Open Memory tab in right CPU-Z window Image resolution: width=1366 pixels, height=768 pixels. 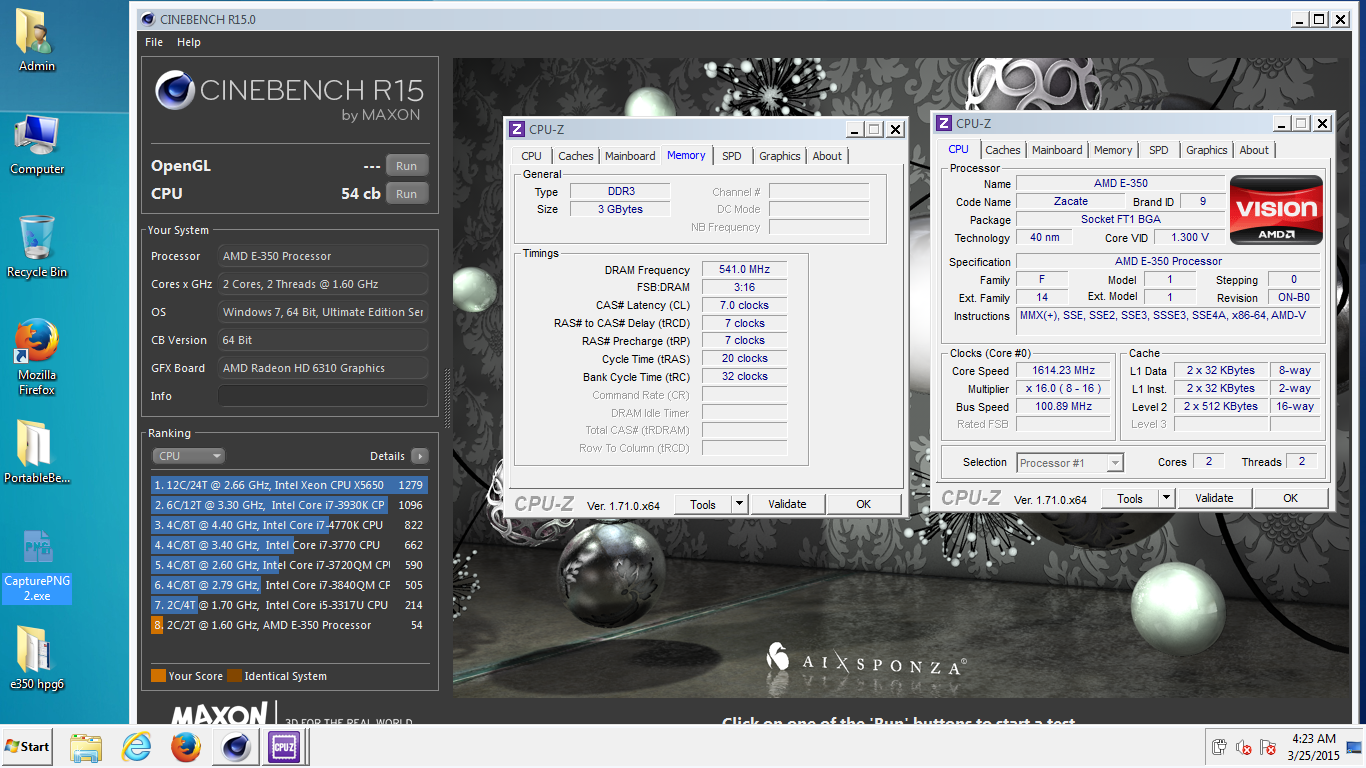pos(1113,150)
